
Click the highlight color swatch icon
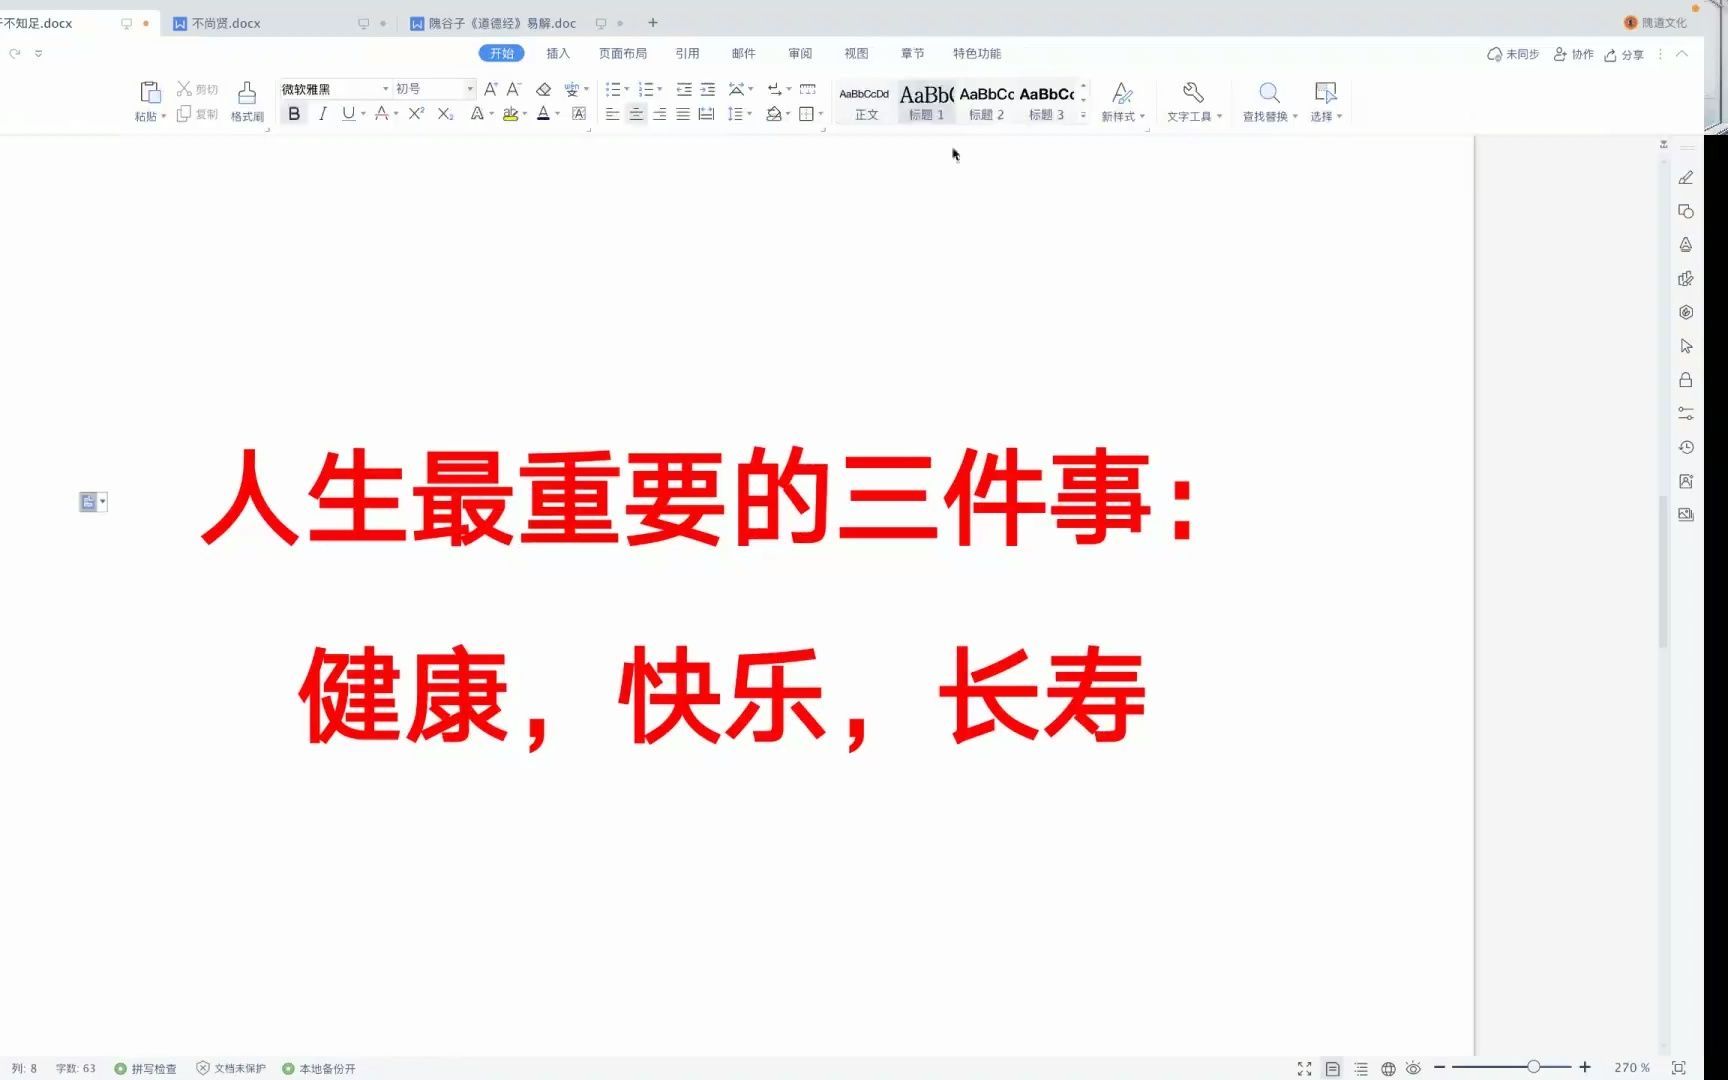coord(510,114)
